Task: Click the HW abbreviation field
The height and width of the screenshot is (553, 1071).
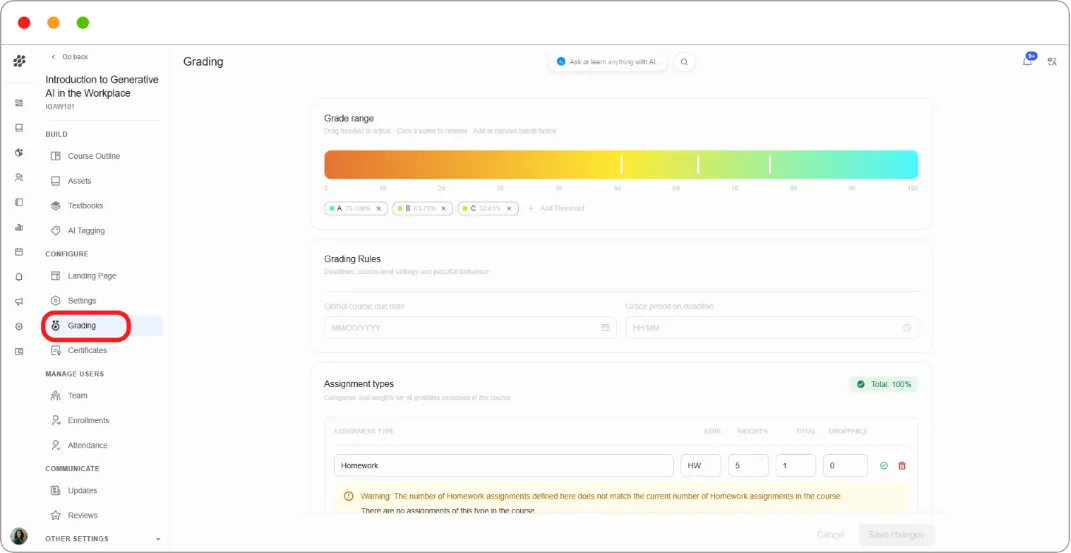Action: click(701, 466)
